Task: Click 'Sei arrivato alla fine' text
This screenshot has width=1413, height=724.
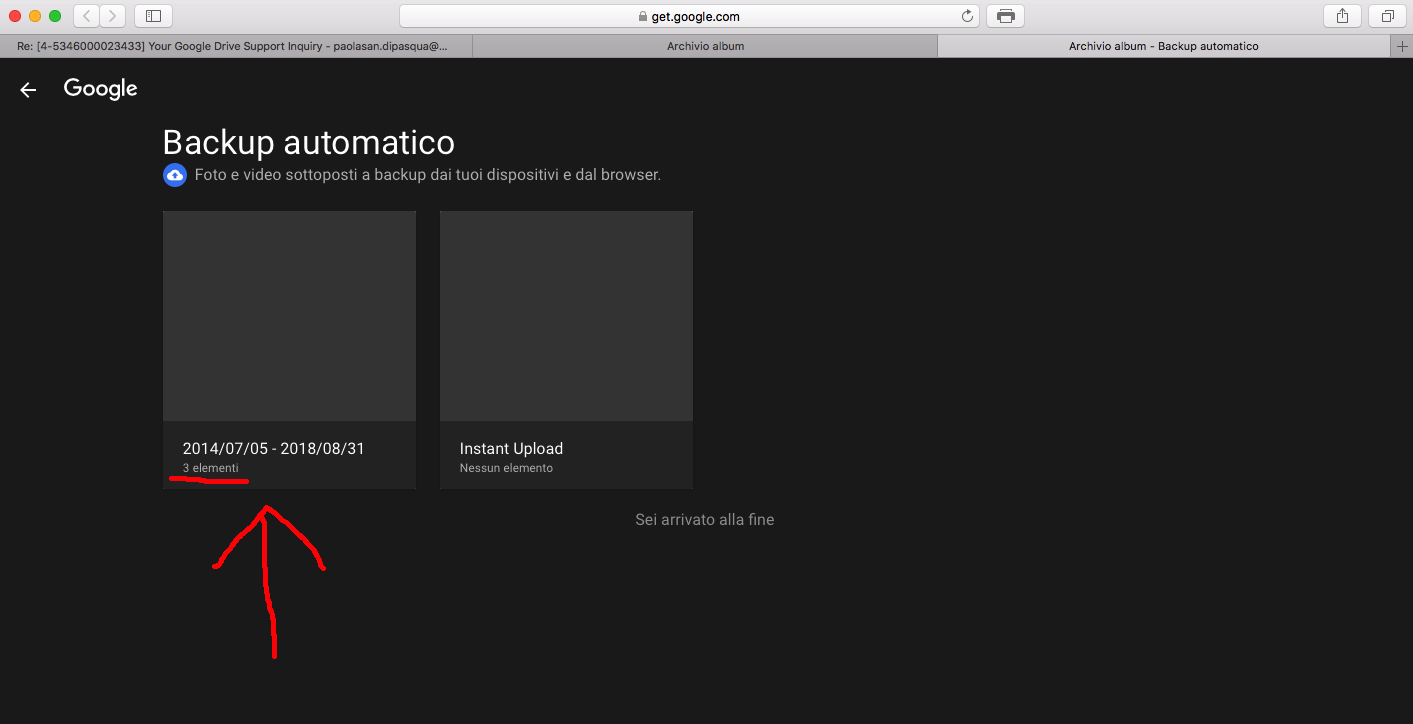Action: [x=705, y=520]
